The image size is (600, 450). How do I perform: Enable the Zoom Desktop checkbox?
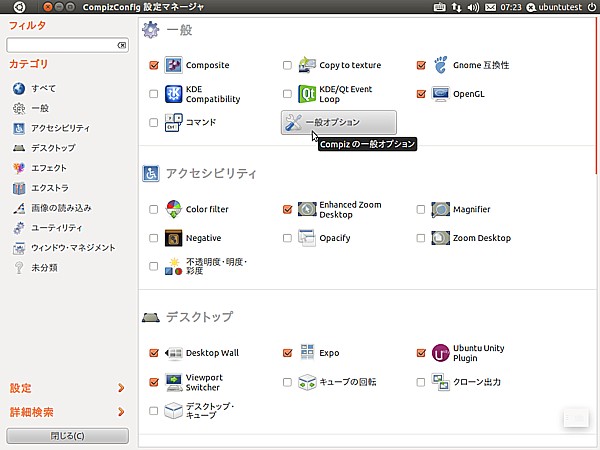[421, 238]
